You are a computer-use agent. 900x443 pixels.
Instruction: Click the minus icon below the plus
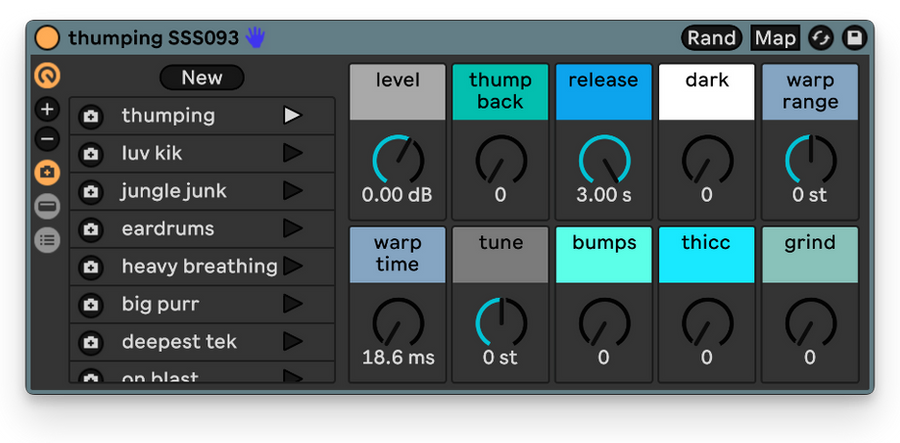pyautogui.click(x=47, y=138)
